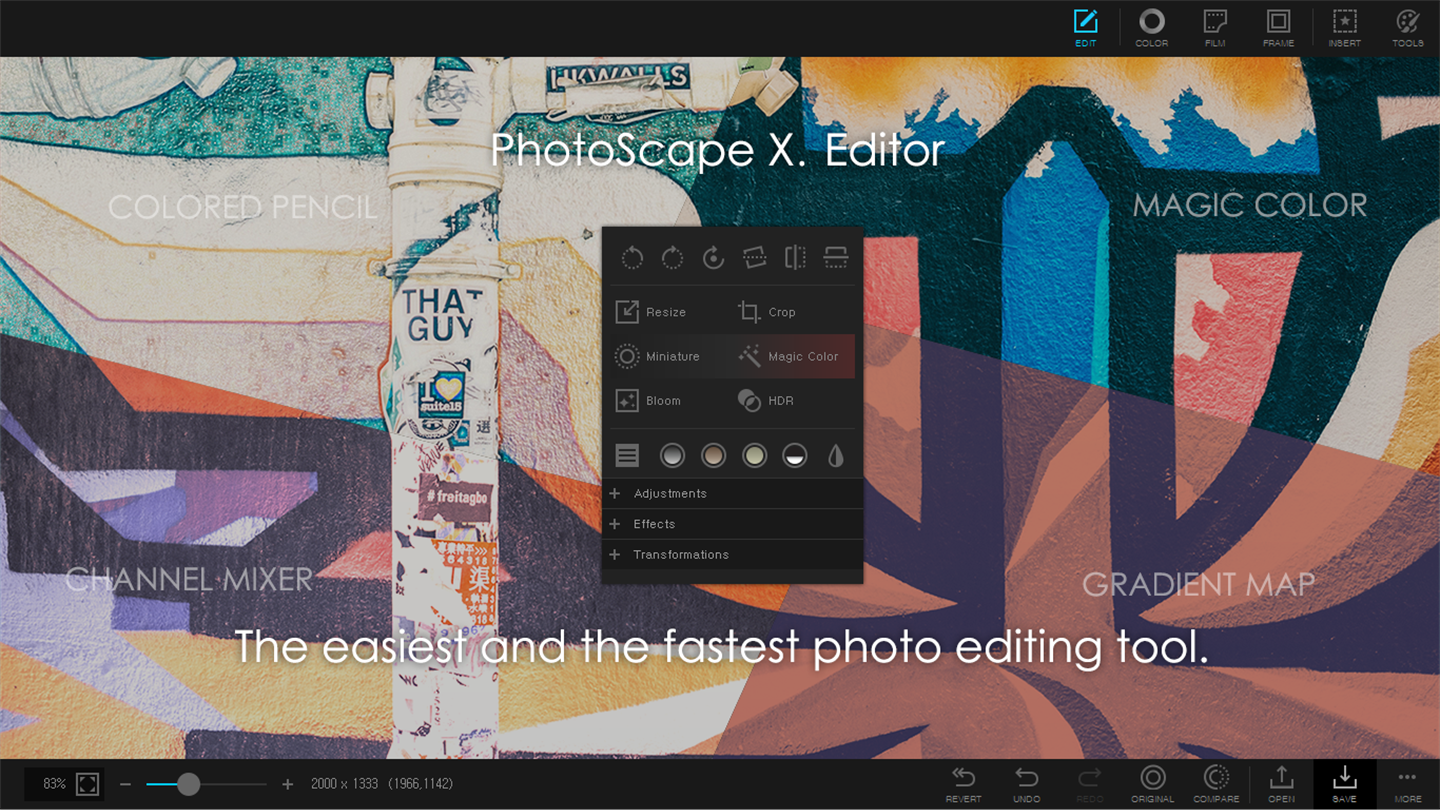Image resolution: width=1440 pixels, height=810 pixels.
Task: Select the Insert tab icon
Action: (1344, 28)
